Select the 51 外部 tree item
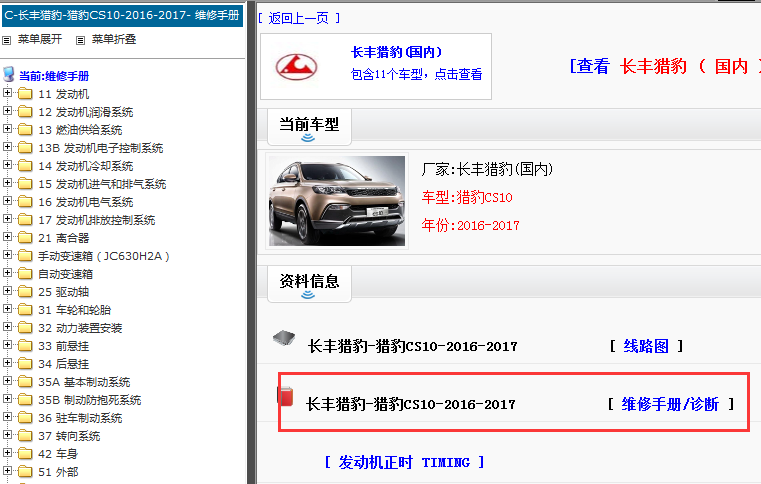The width and height of the screenshot is (761, 484). (58, 471)
